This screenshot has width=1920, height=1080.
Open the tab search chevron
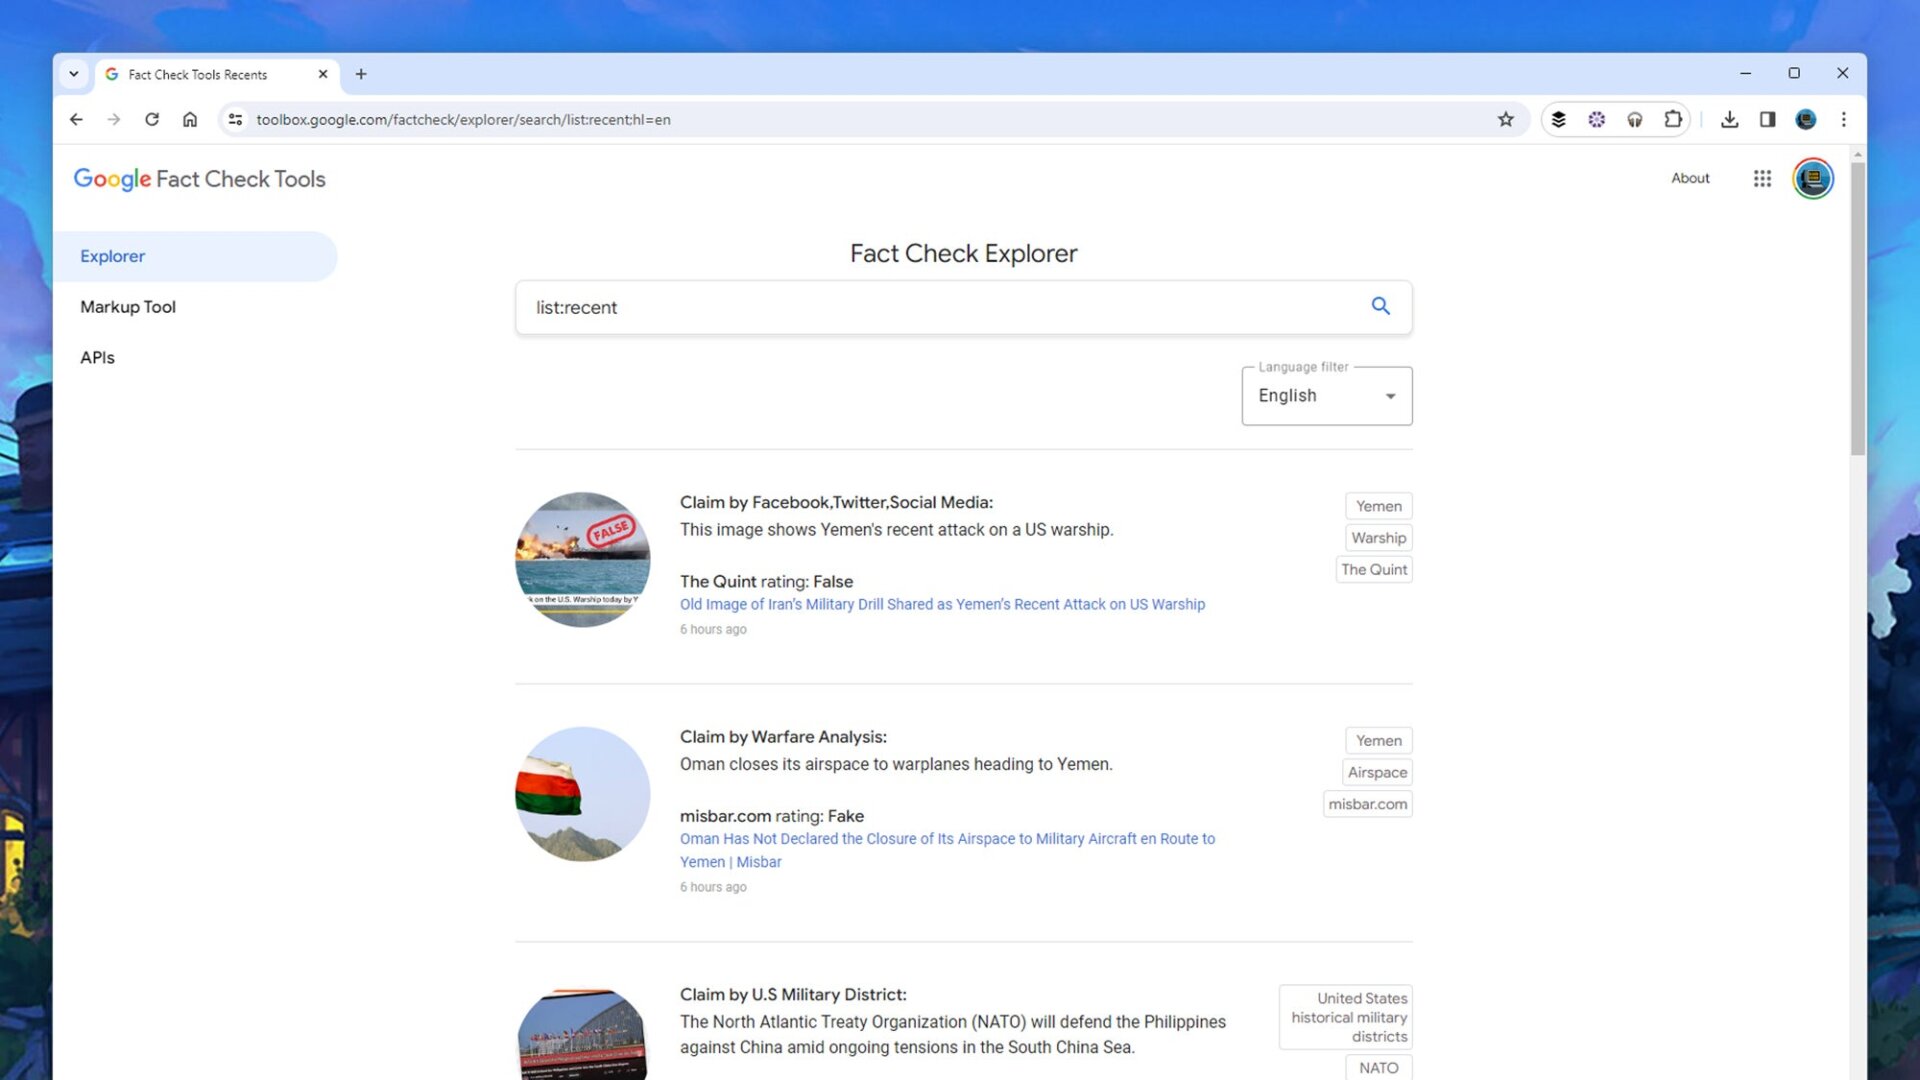coord(74,74)
